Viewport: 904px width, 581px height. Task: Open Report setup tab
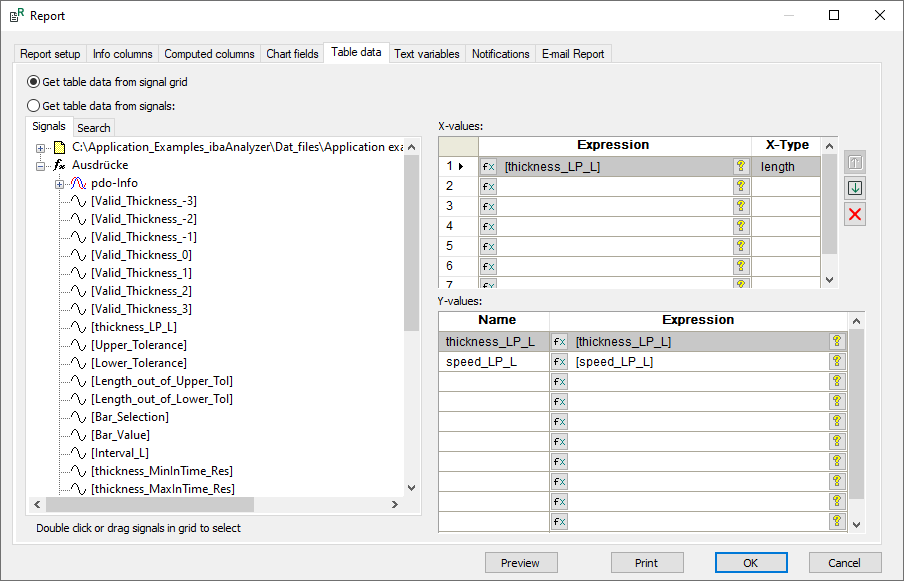(x=50, y=54)
